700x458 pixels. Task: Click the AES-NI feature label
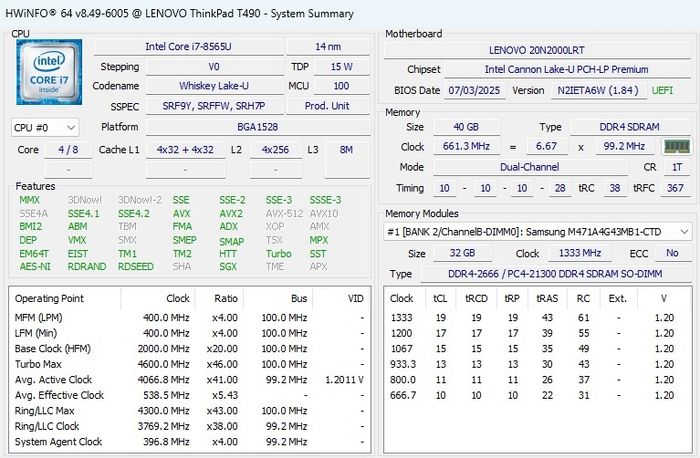(35, 266)
